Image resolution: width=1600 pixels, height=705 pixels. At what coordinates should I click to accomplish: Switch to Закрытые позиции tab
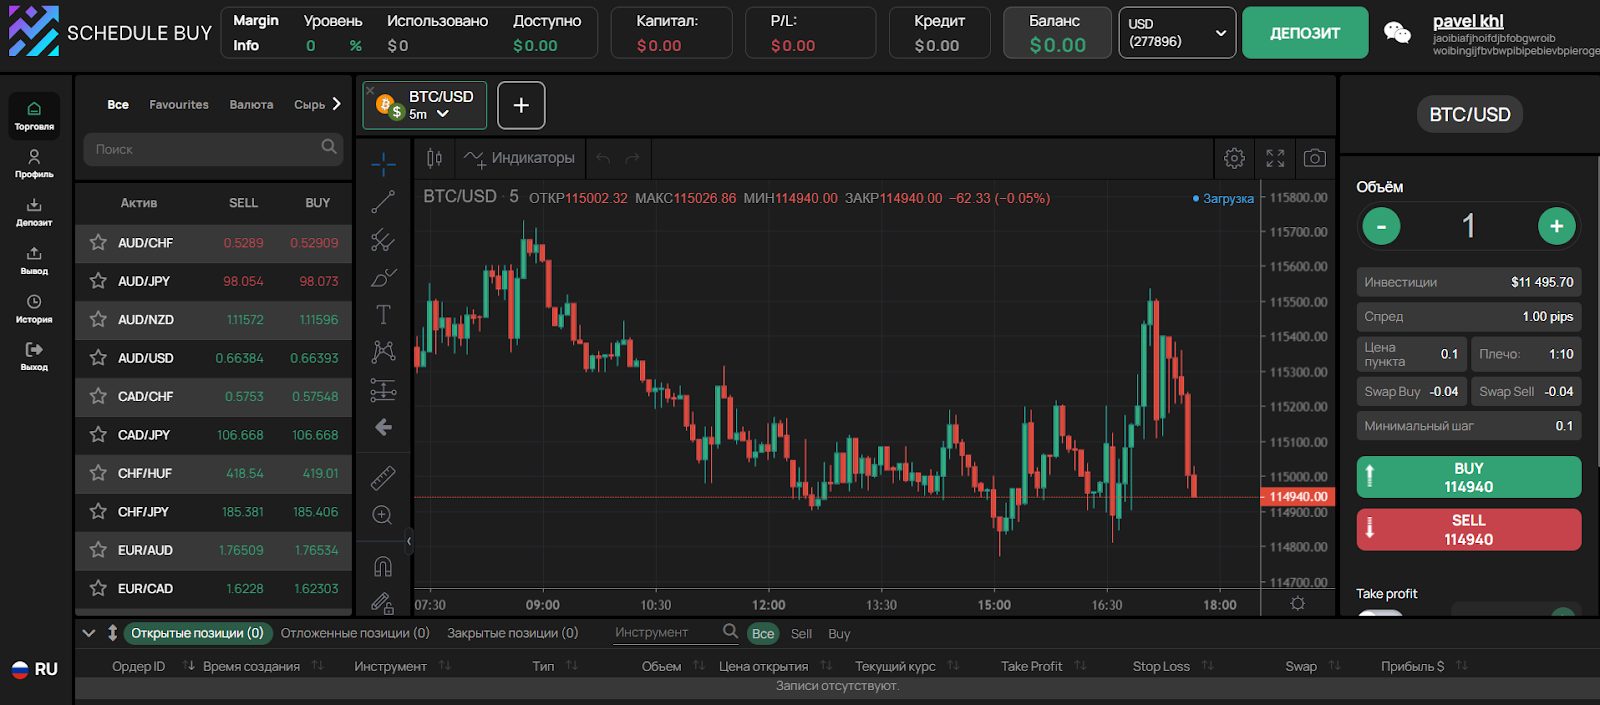coord(512,633)
